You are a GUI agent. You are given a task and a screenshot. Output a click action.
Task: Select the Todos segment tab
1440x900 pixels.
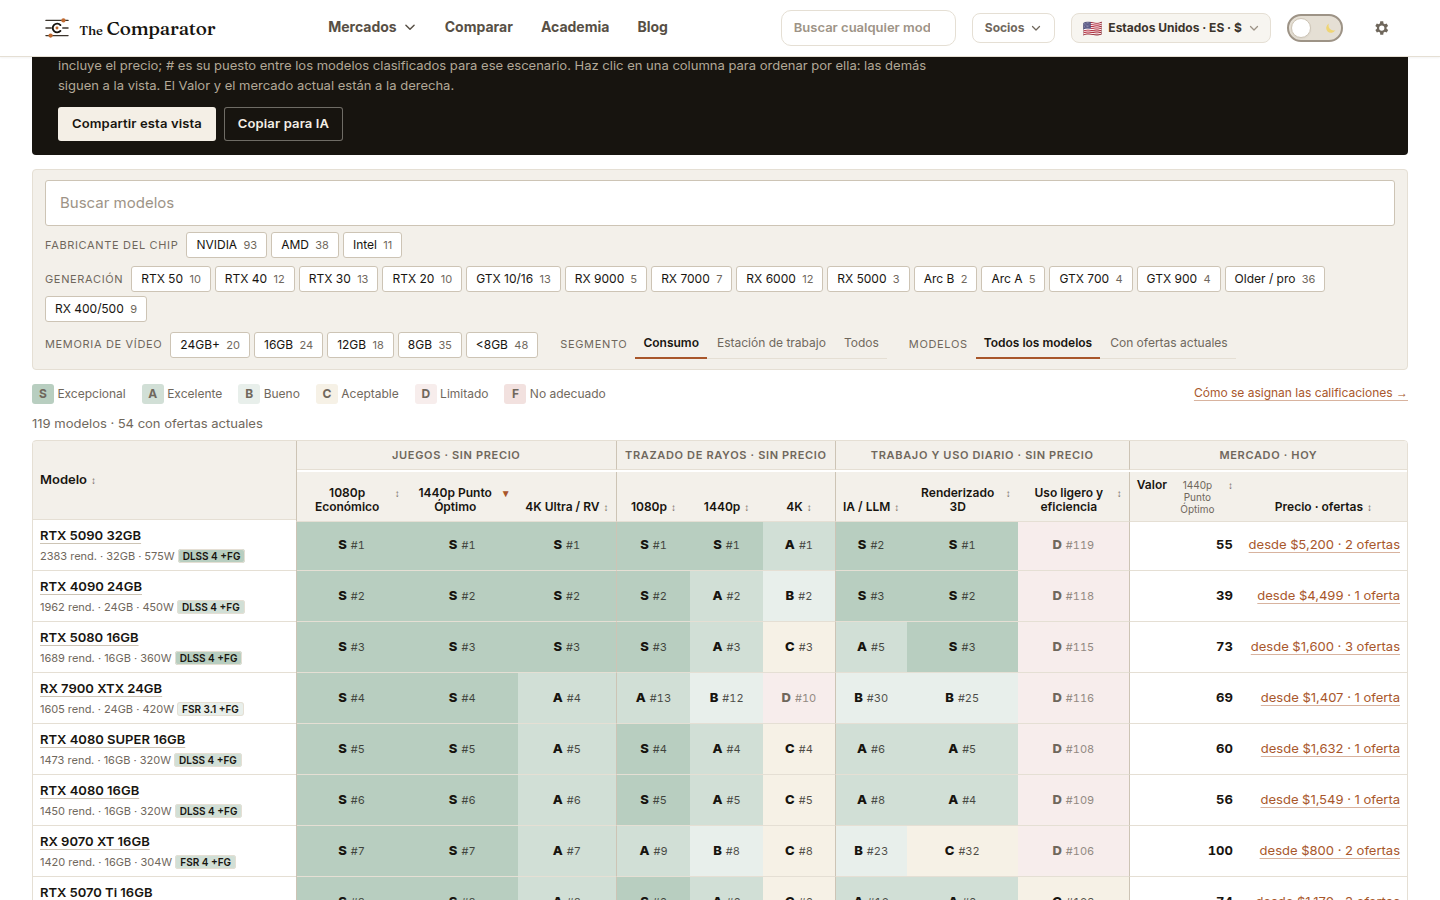coord(861,343)
